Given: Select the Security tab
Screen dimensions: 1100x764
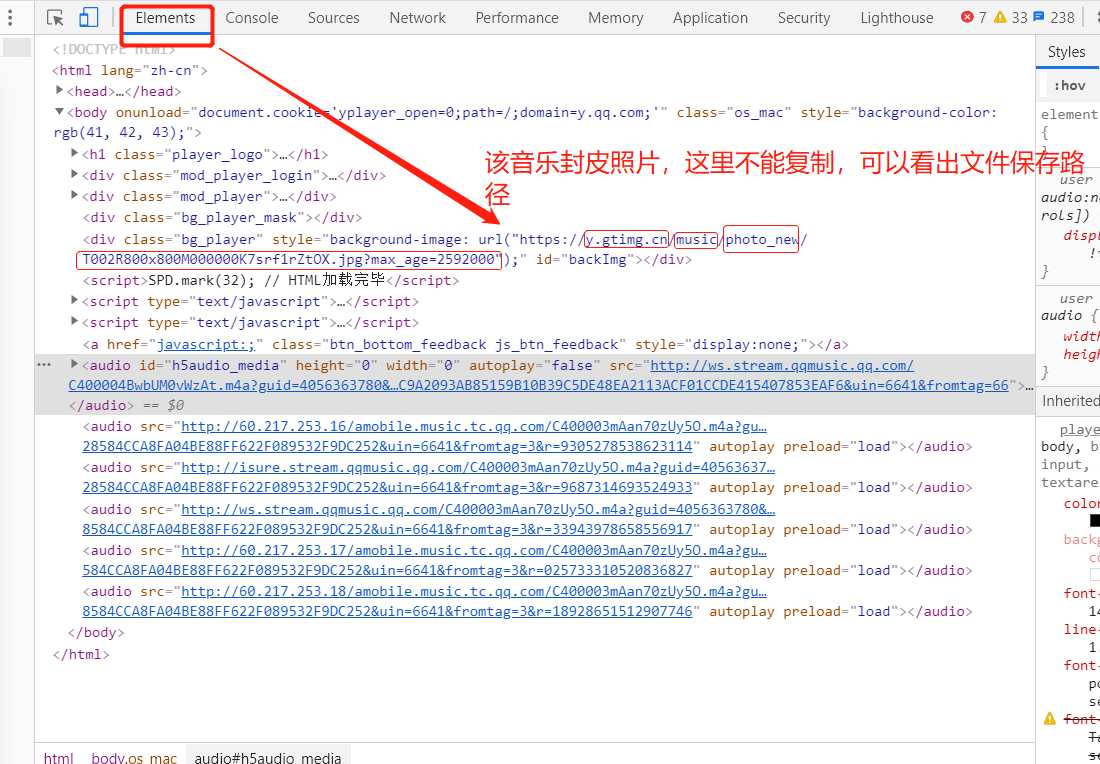Looking at the screenshot, I should (803, 18).
